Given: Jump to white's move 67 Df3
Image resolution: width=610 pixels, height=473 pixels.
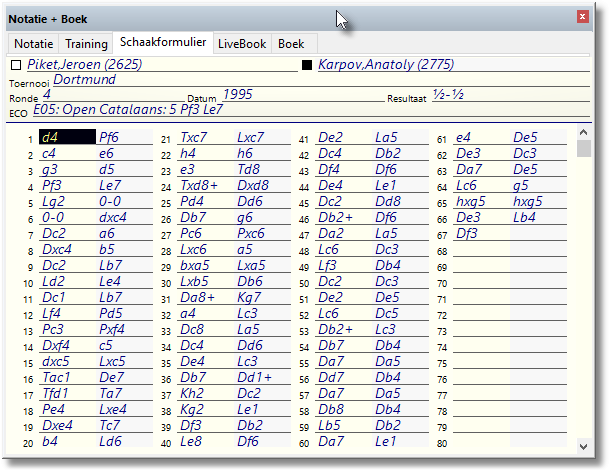Looking at the screenshot, I should (x=467, y=233).
